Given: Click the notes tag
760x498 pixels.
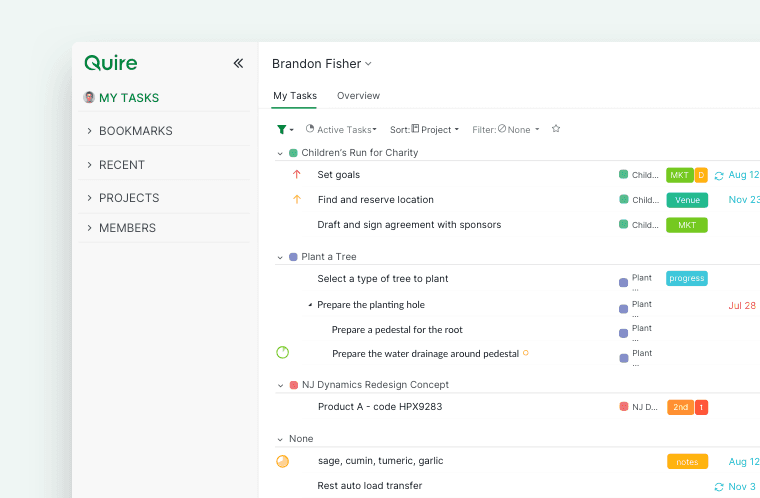Looking at the screenshot, I should [x=687, y=462].
